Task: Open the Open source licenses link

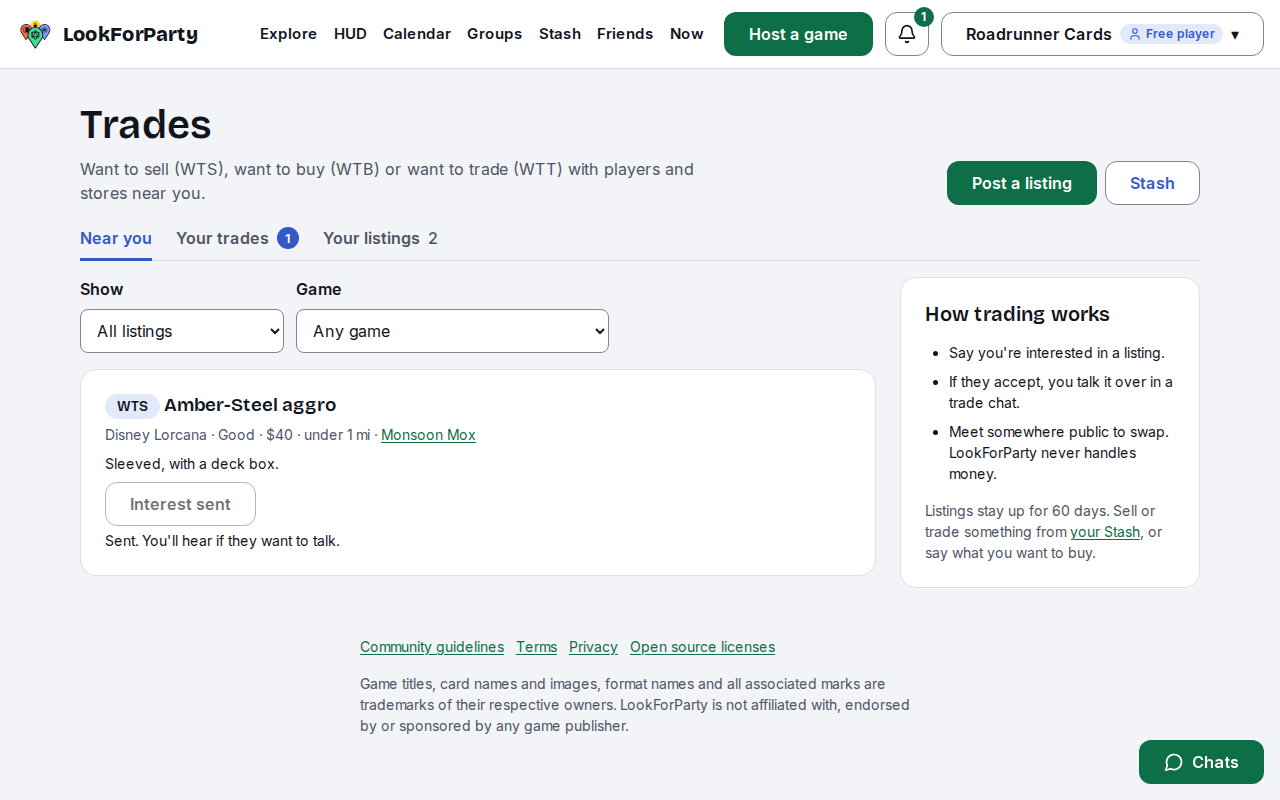Action: tap(702, 647)
